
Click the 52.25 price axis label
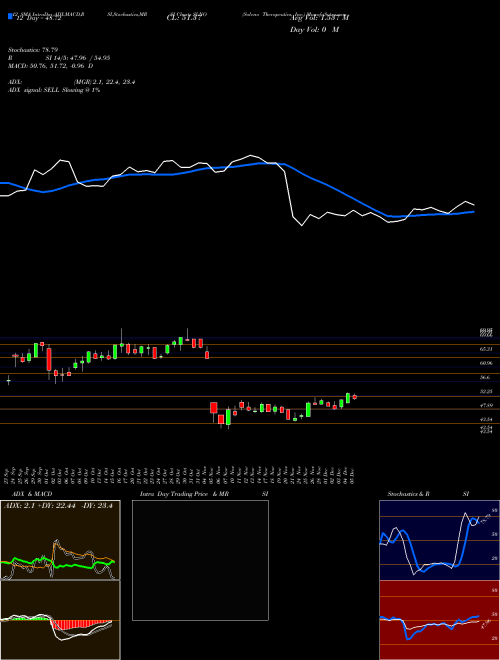(x=486, y=391)
